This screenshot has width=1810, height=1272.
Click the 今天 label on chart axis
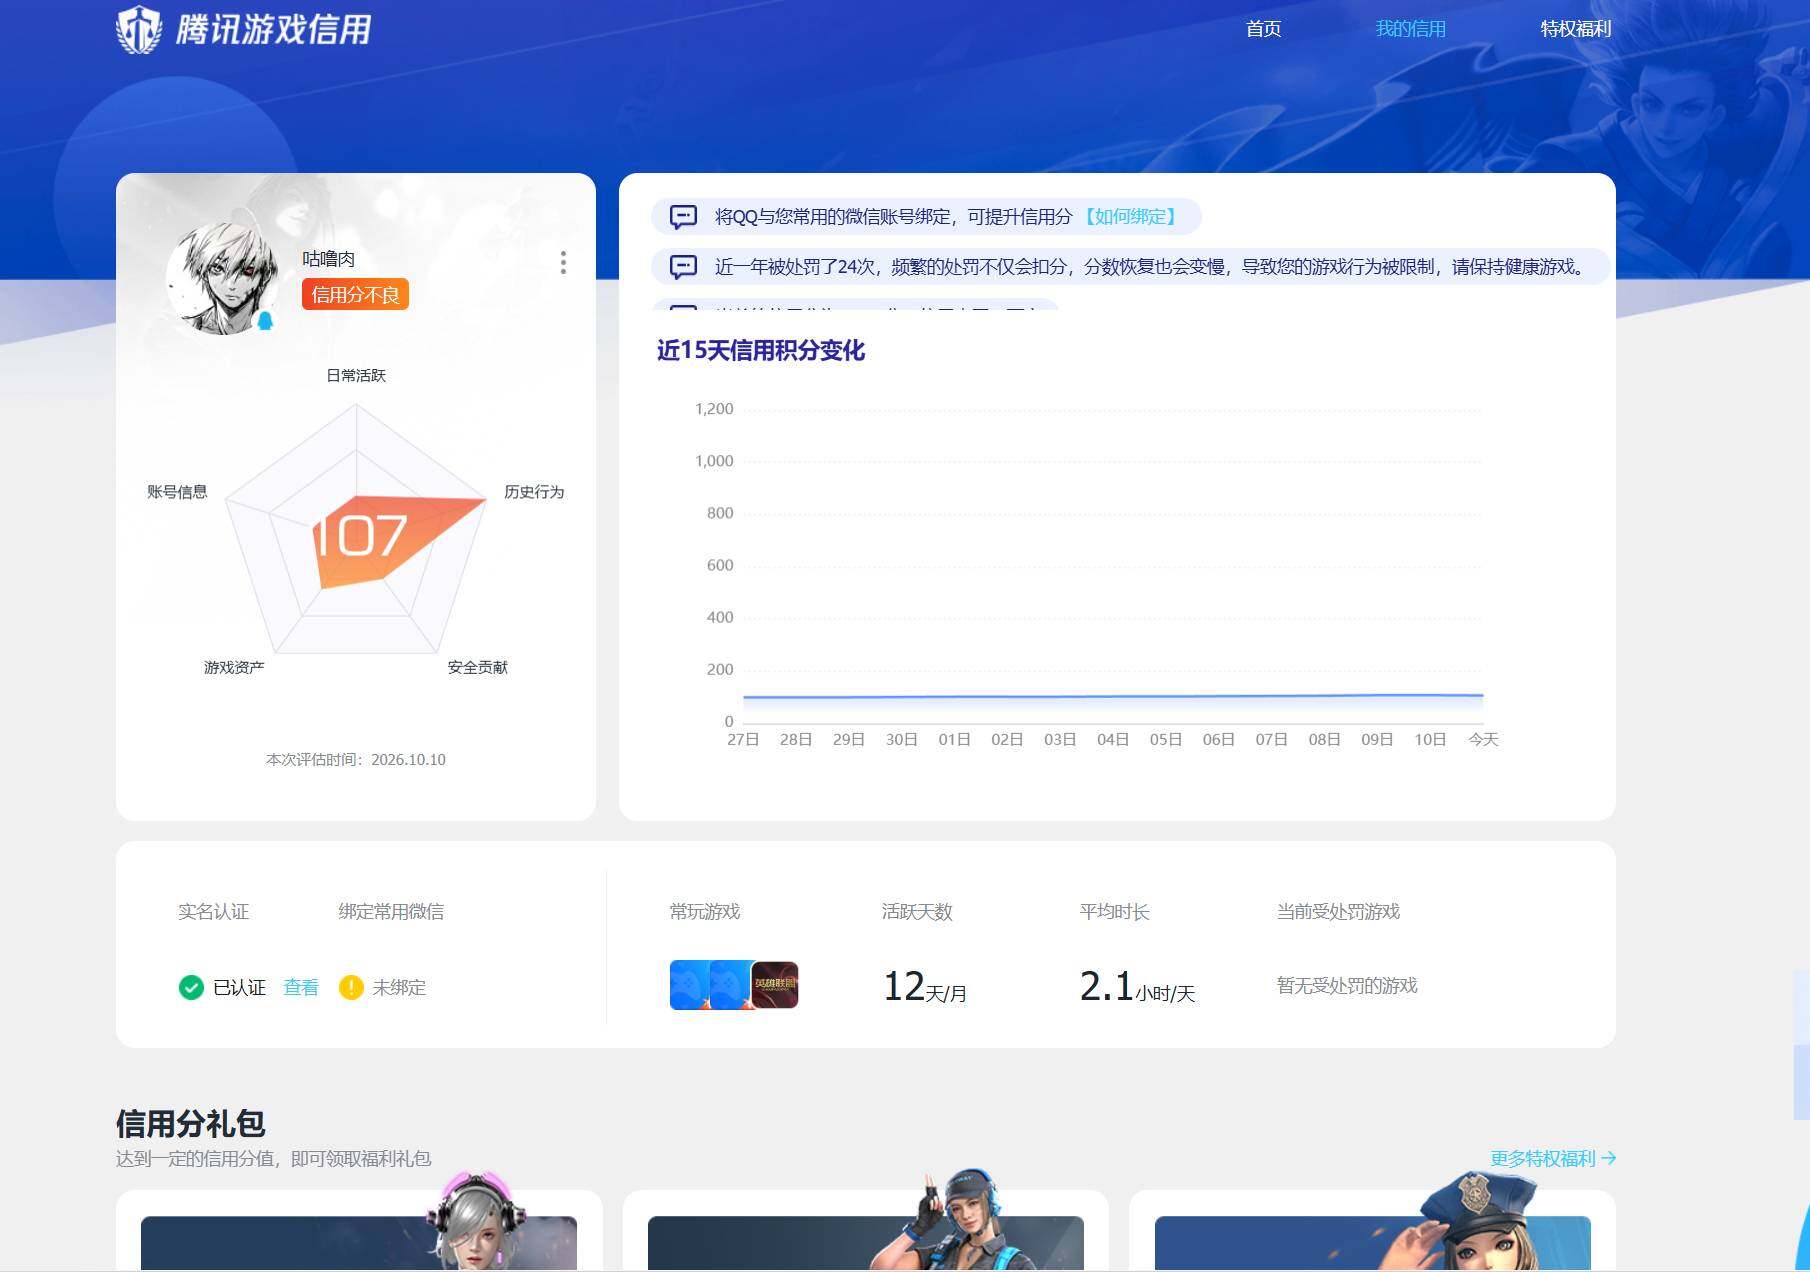[x=1483, y=739]
